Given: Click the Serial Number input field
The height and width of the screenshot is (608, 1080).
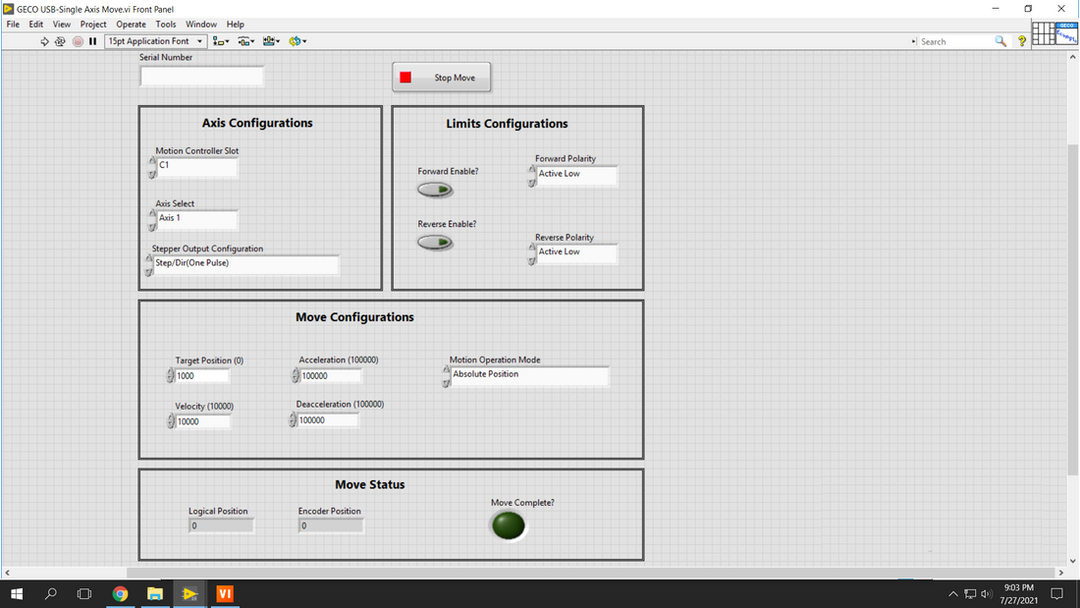Looking at the screenshot, I should (x=202, y=76).
